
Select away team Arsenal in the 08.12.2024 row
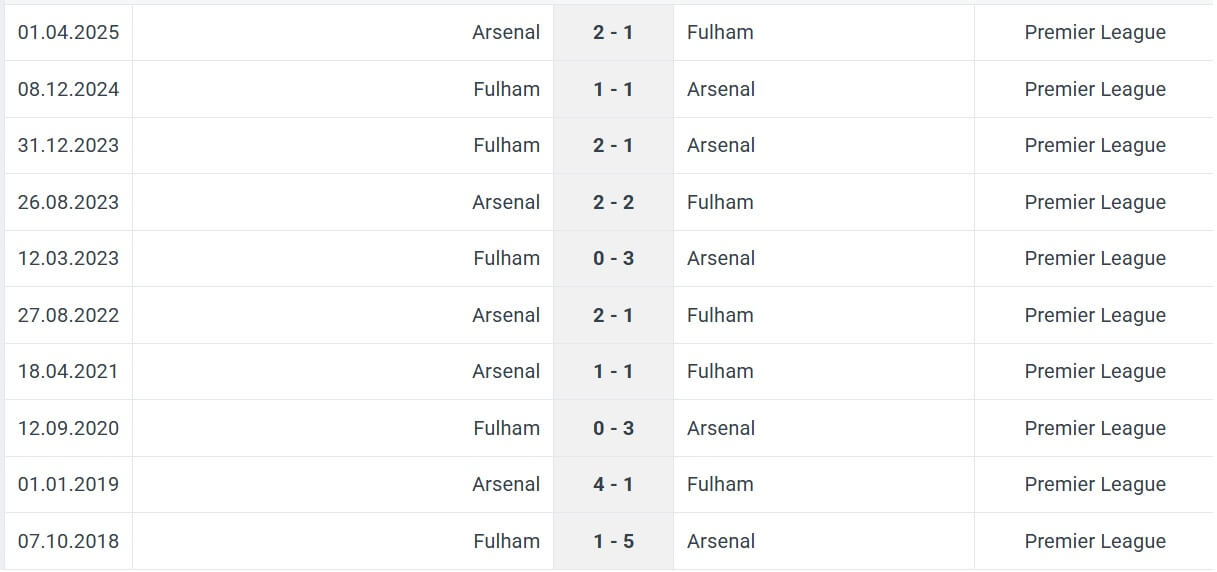click(x=721, y=89)
